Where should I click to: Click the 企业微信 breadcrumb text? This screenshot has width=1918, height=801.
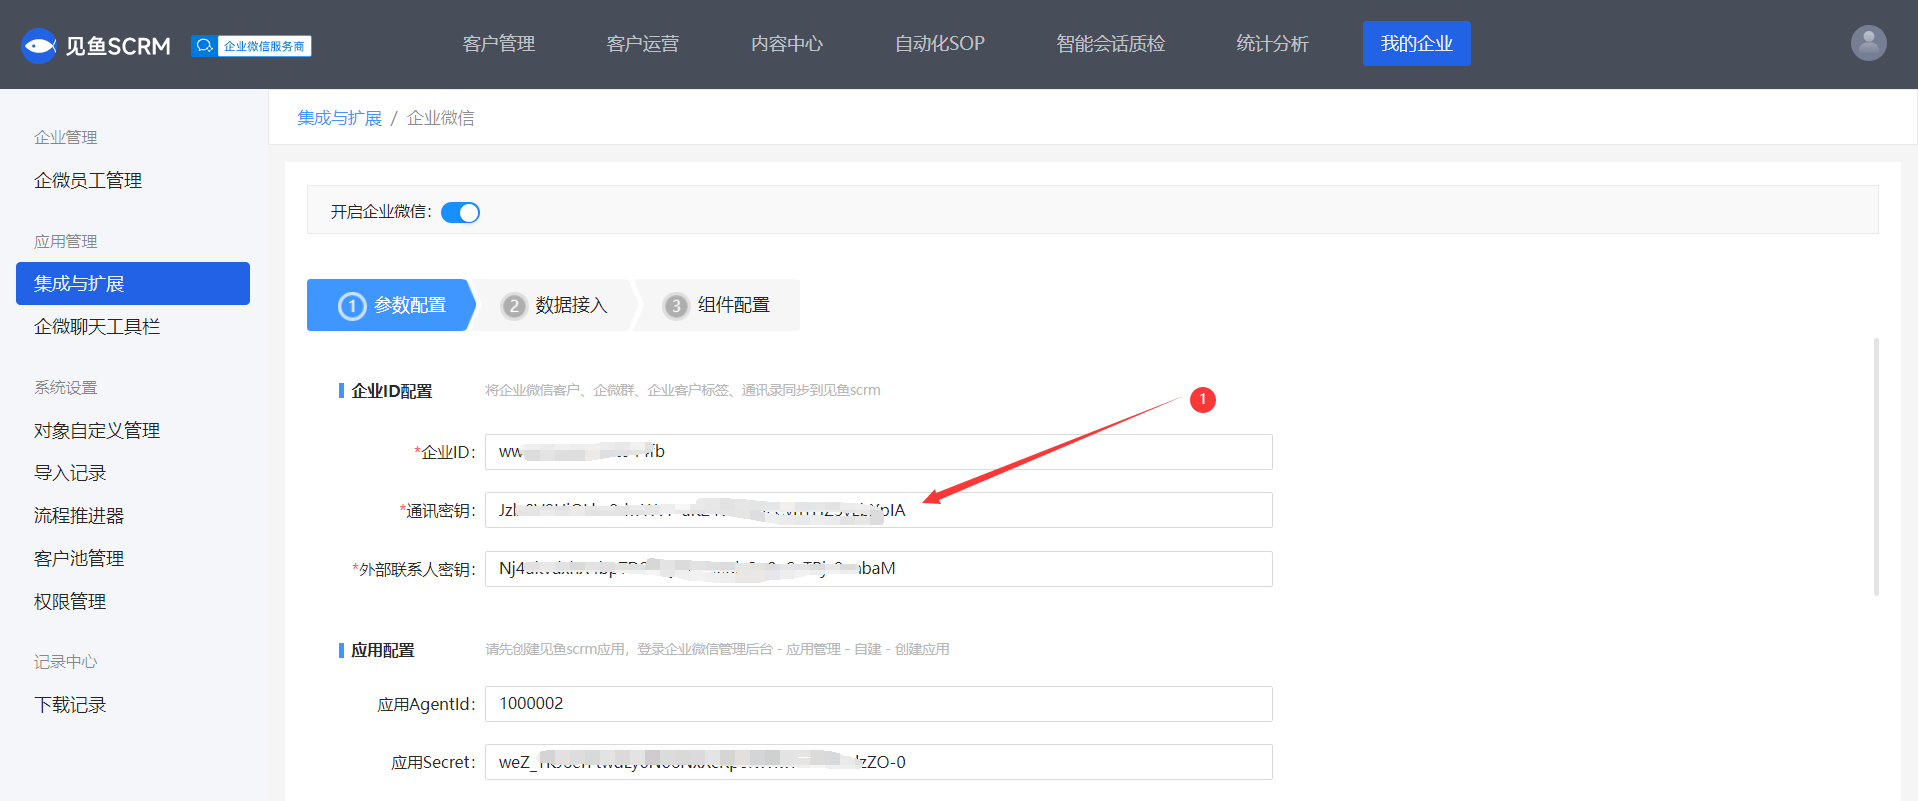click(x=441, y=118)
